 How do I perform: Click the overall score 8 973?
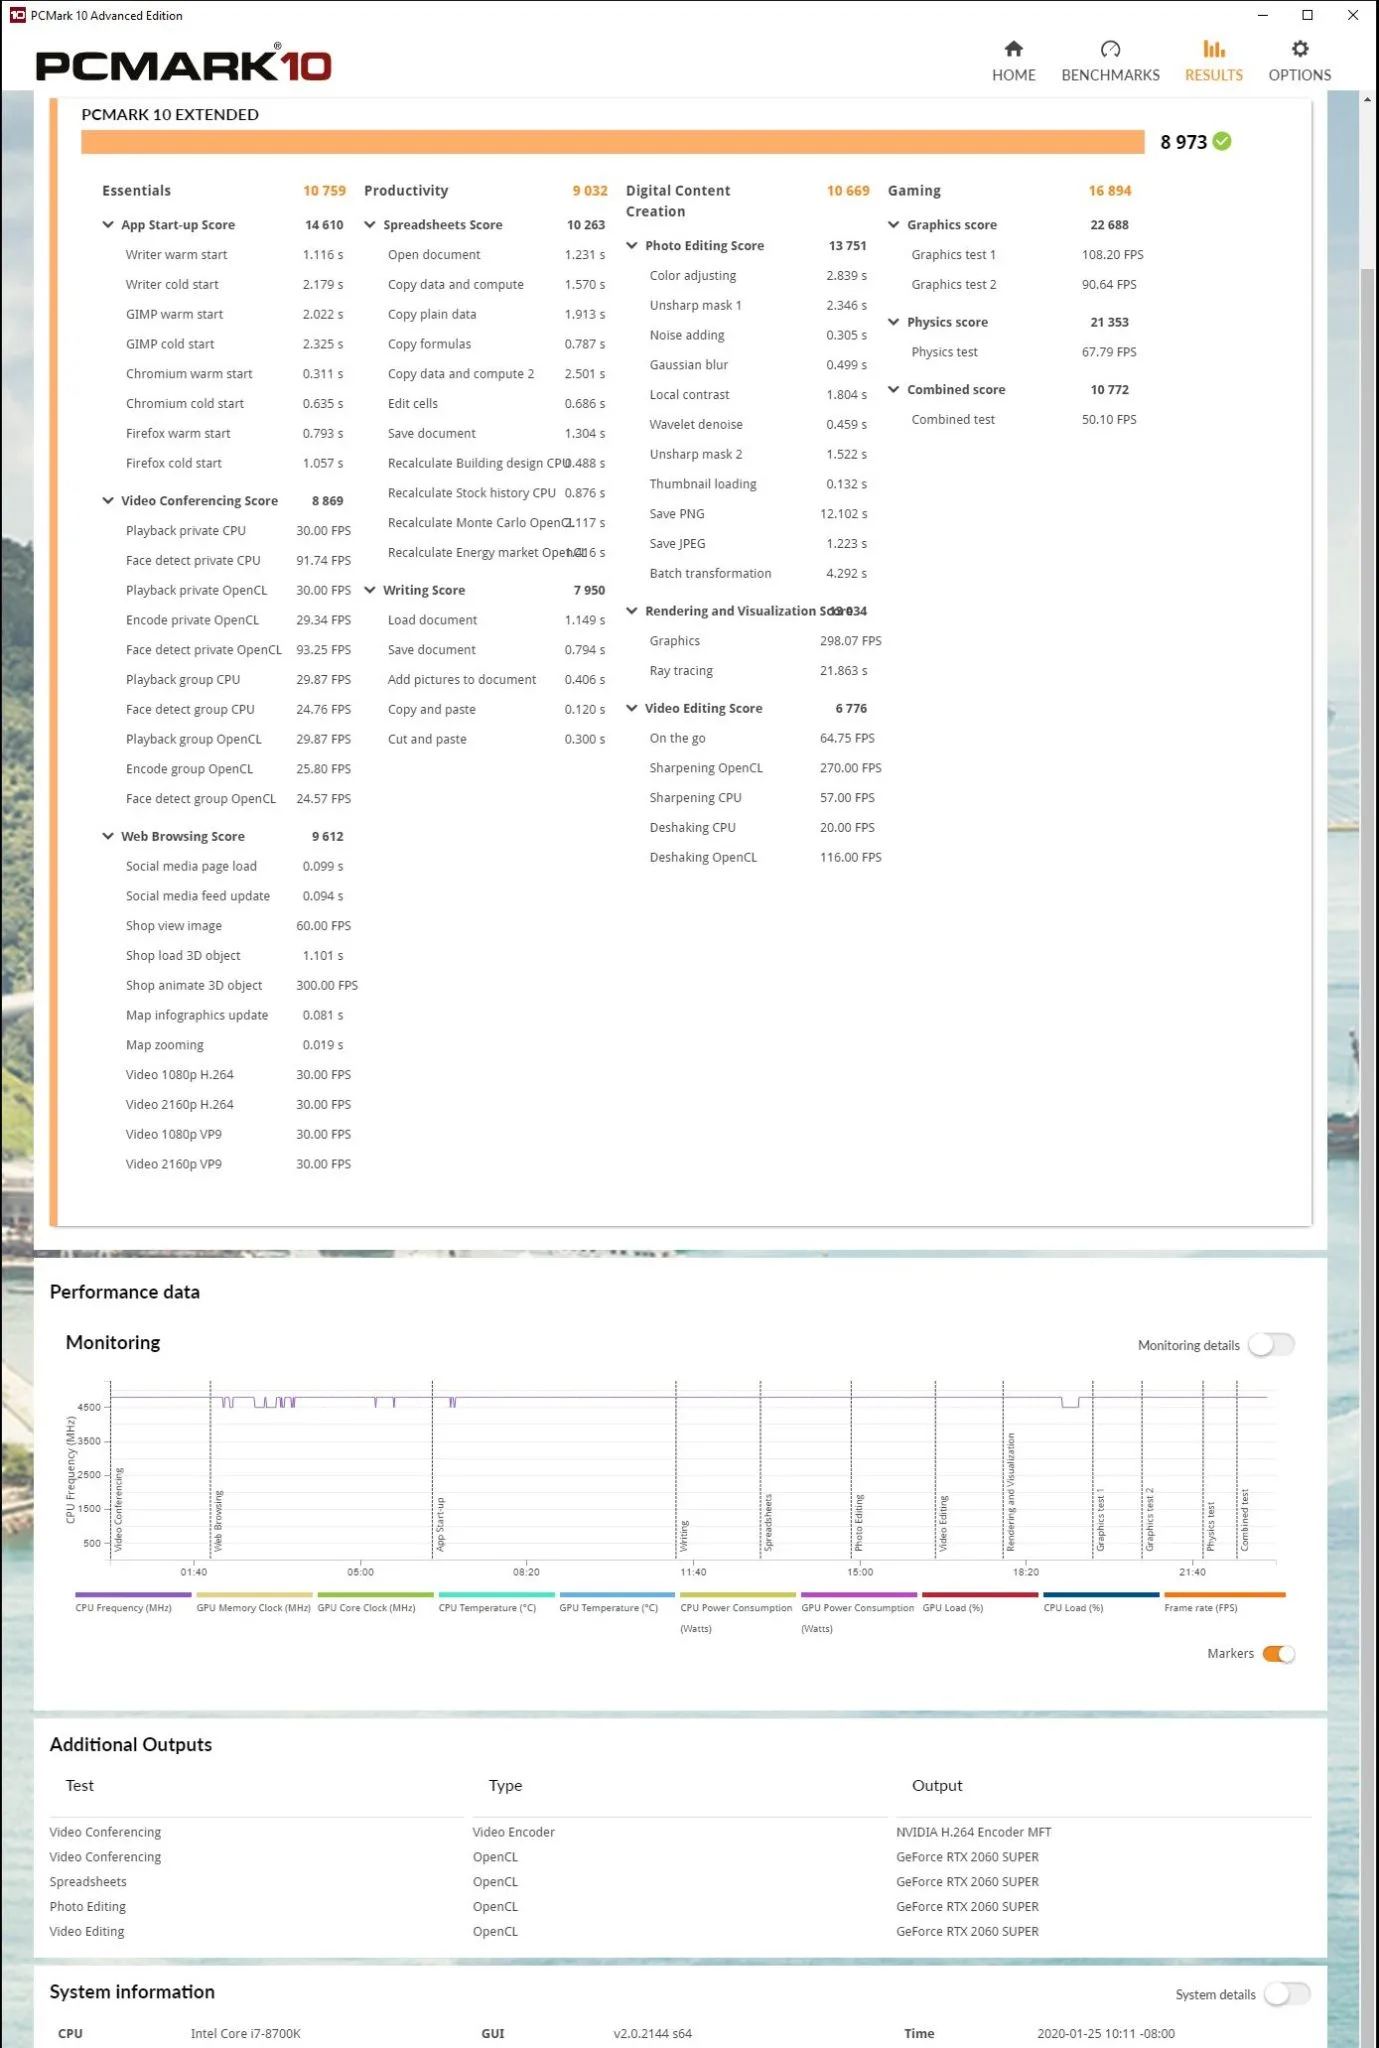point(1183,142)
